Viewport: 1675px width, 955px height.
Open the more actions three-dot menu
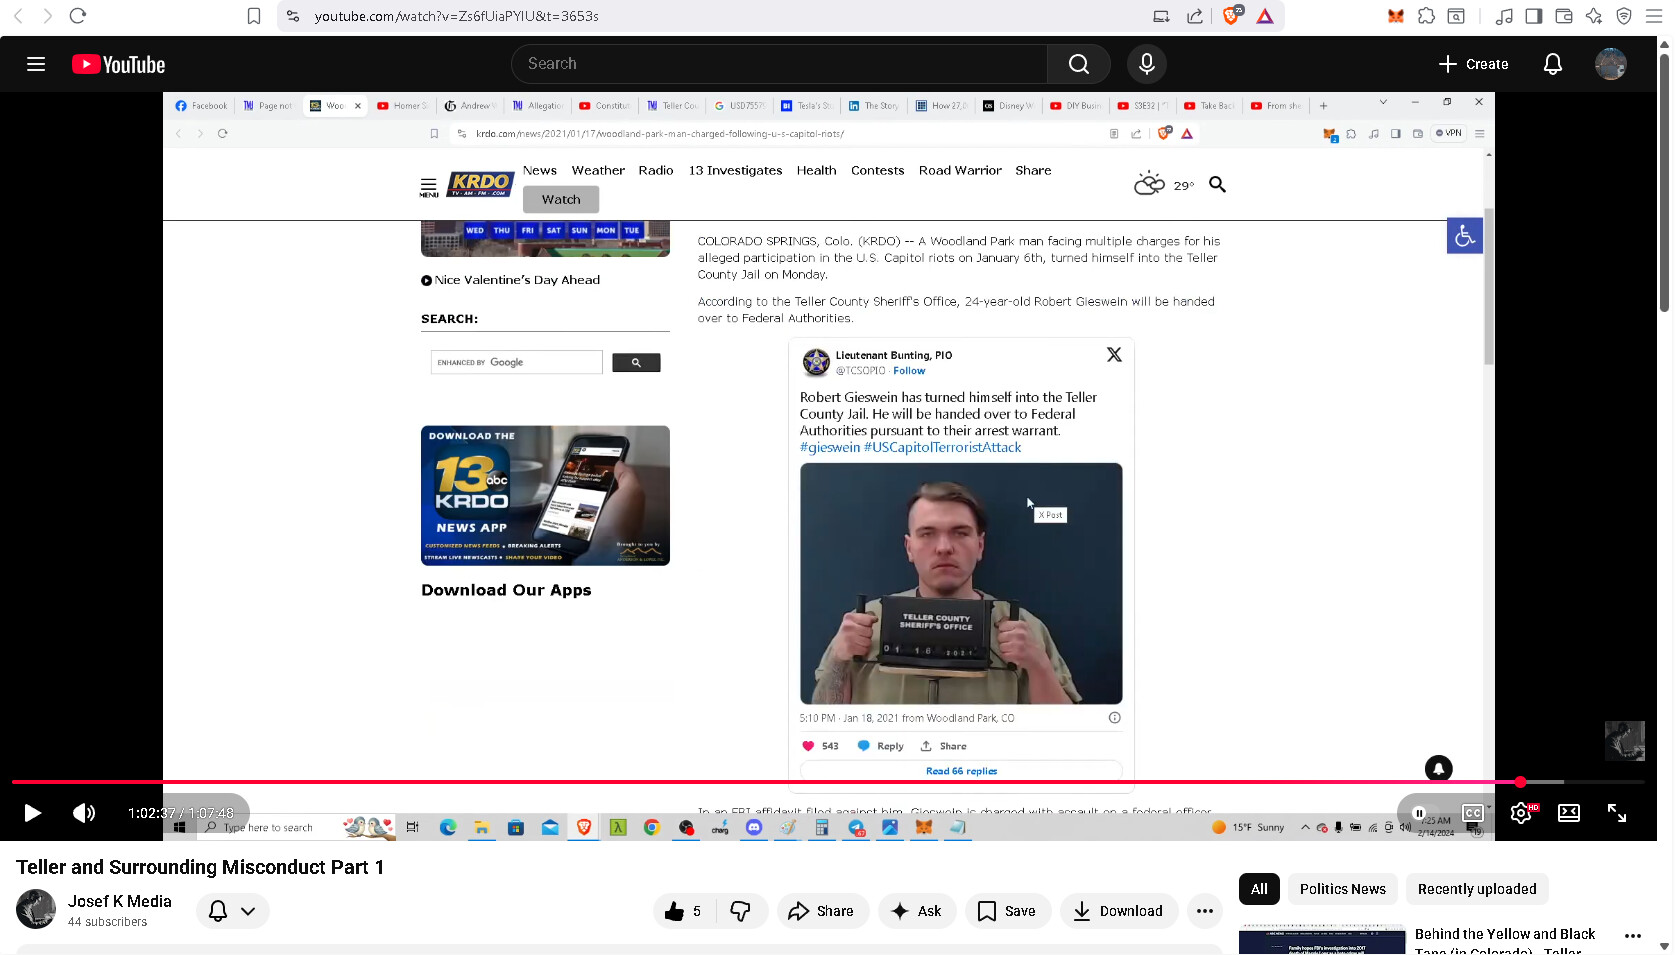coord(1205,911)
